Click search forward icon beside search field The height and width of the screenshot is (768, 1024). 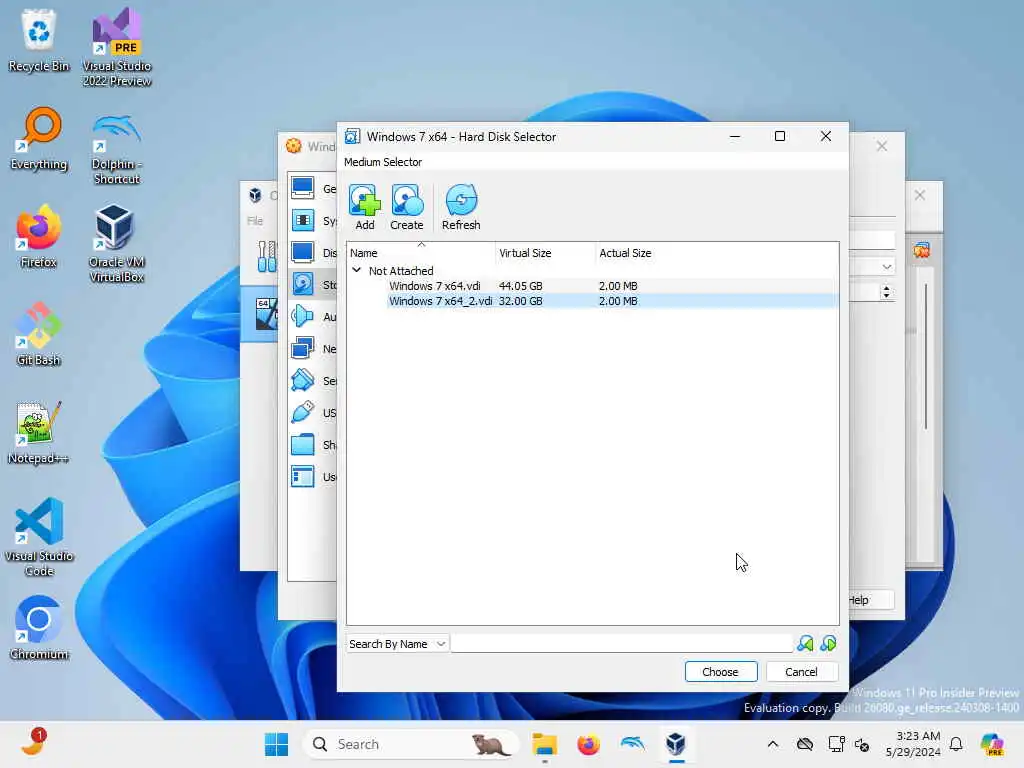point(828,644)
